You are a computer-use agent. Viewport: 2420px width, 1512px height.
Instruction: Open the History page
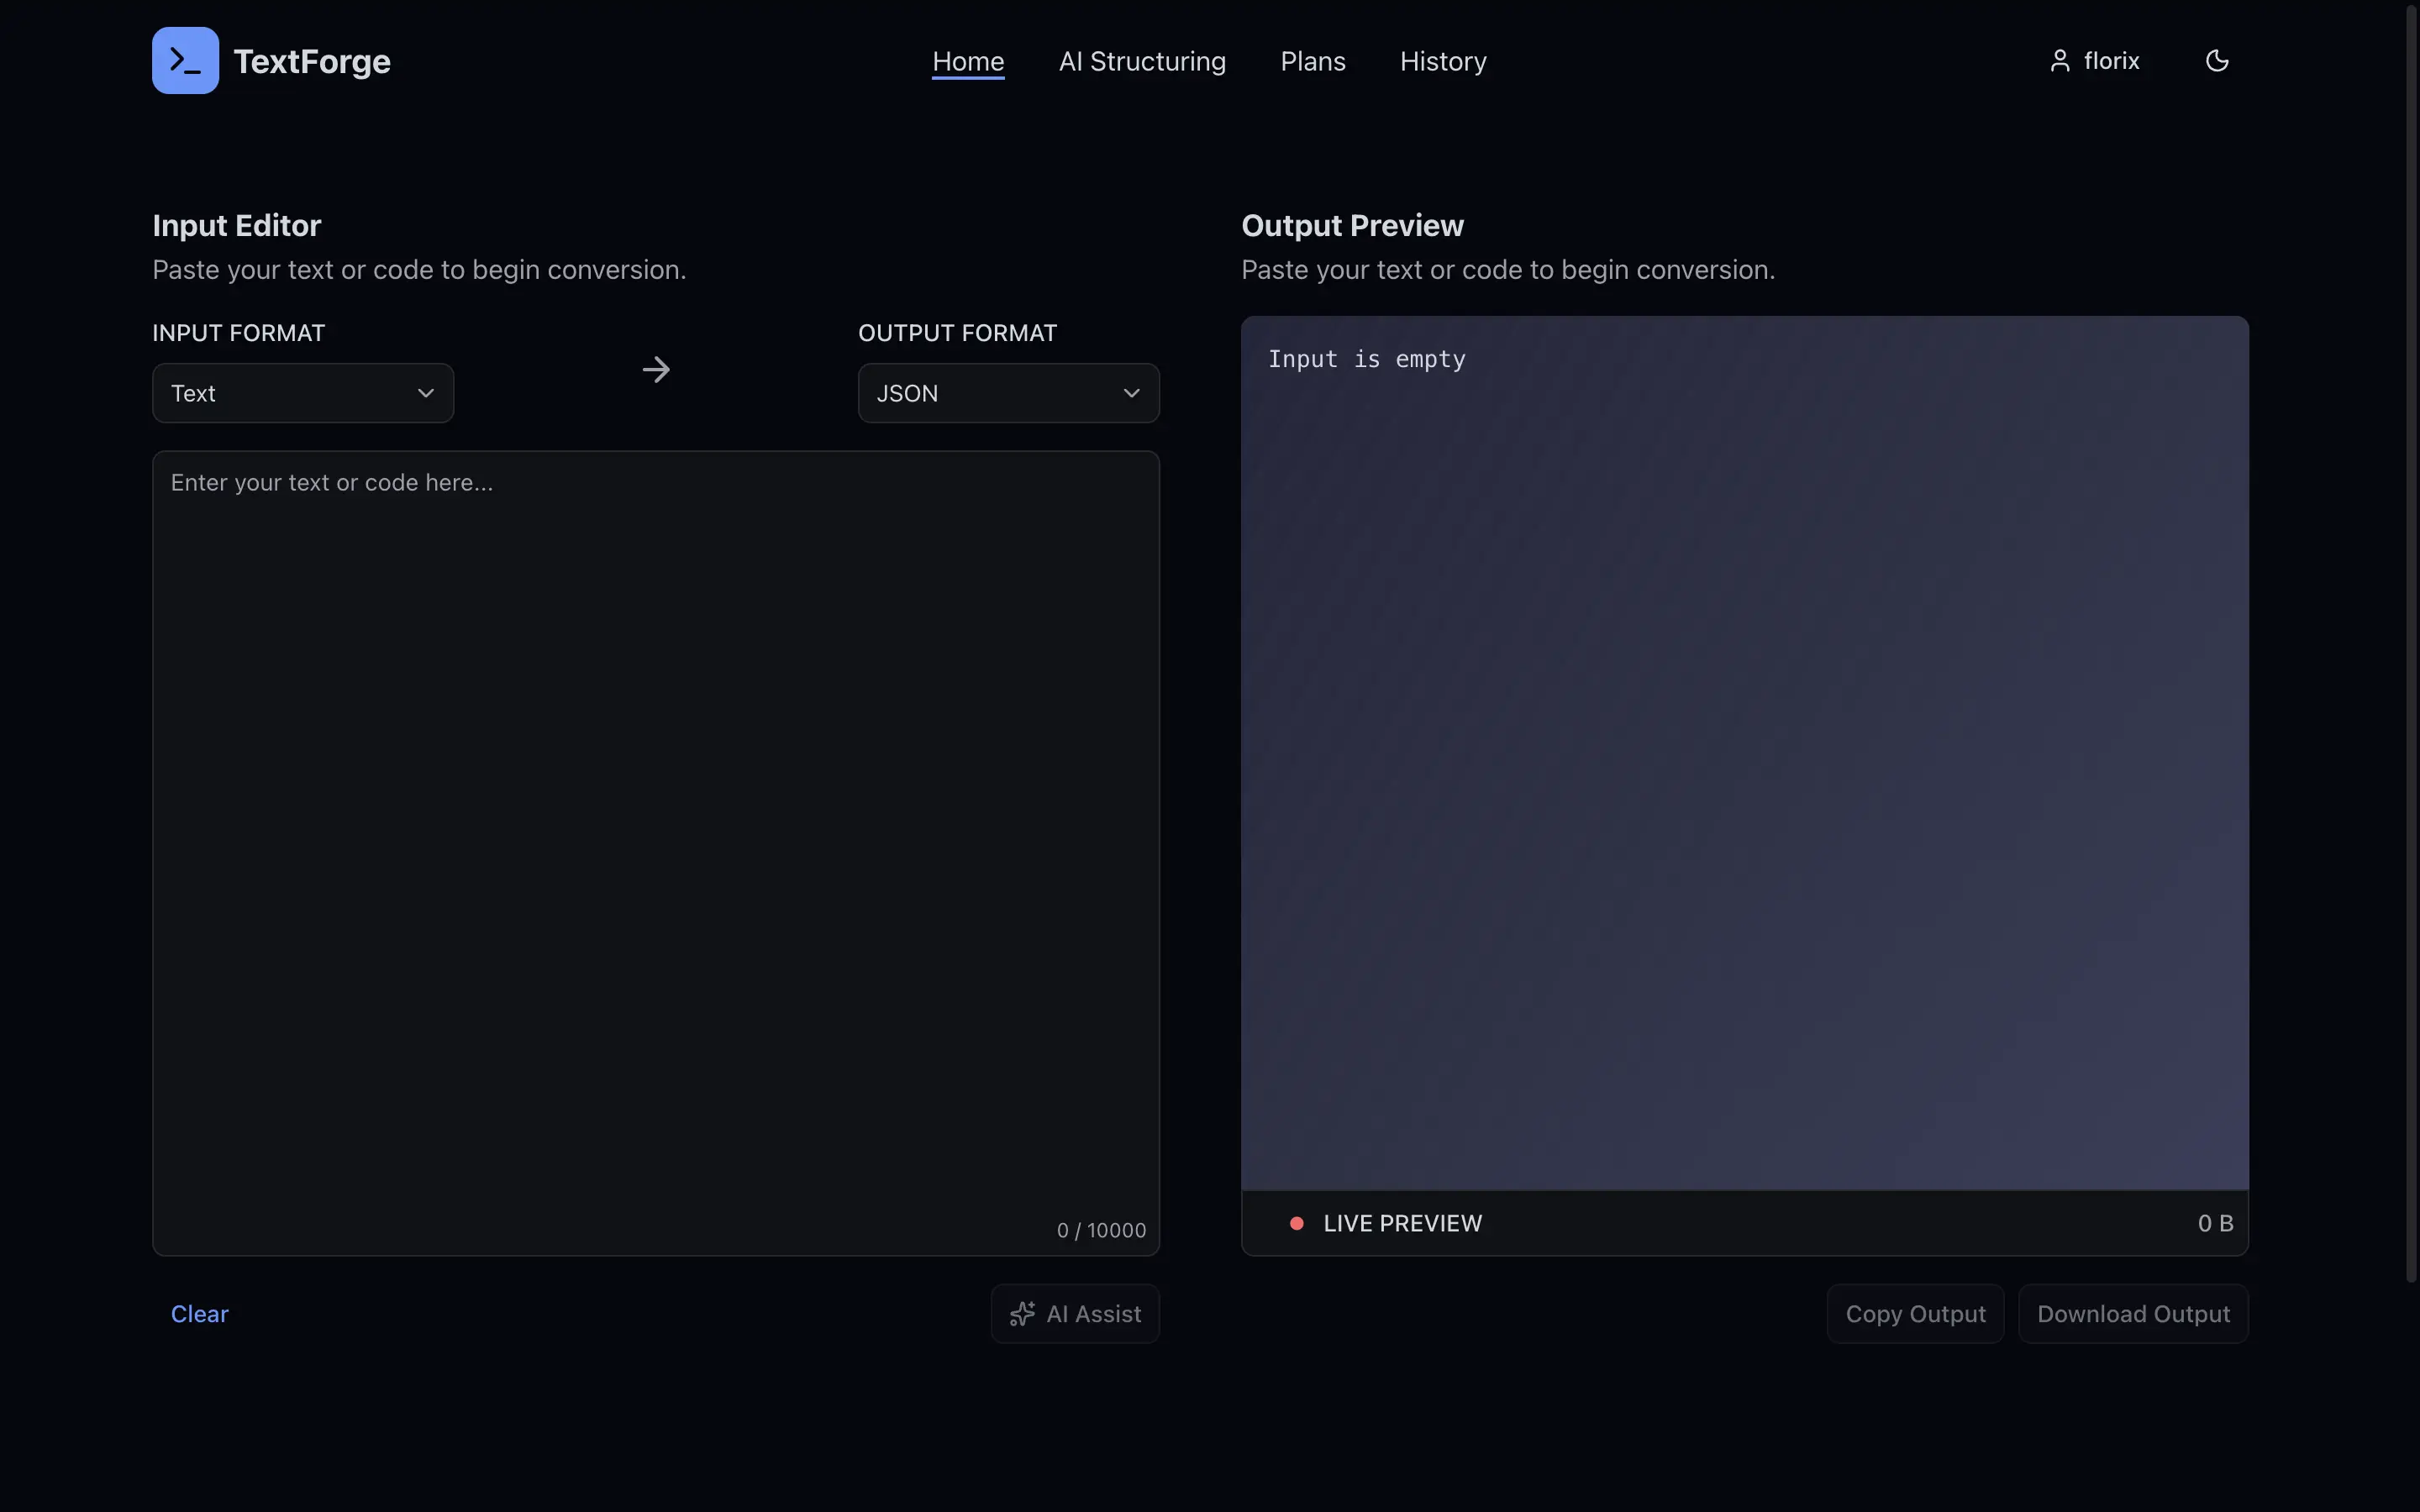(x=1443, y=61)
